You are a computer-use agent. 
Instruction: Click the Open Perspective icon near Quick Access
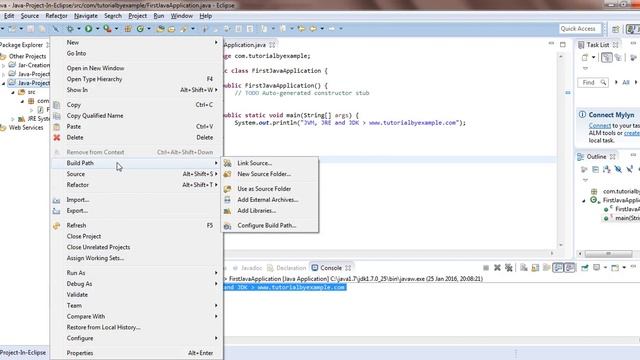click(x=616, y=29)
